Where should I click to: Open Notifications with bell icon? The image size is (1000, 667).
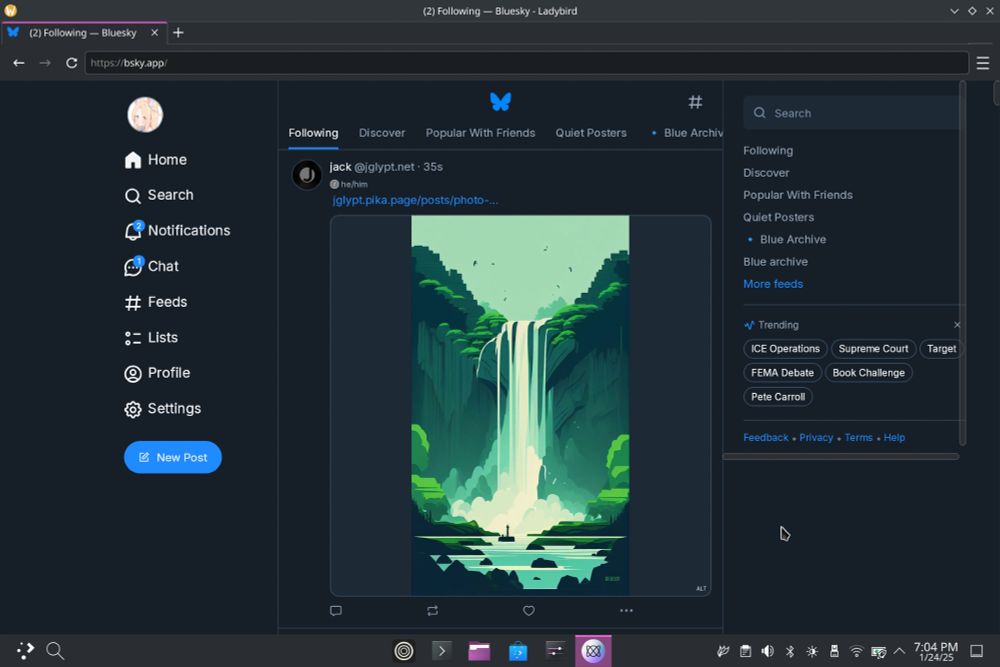click(177, 230)
